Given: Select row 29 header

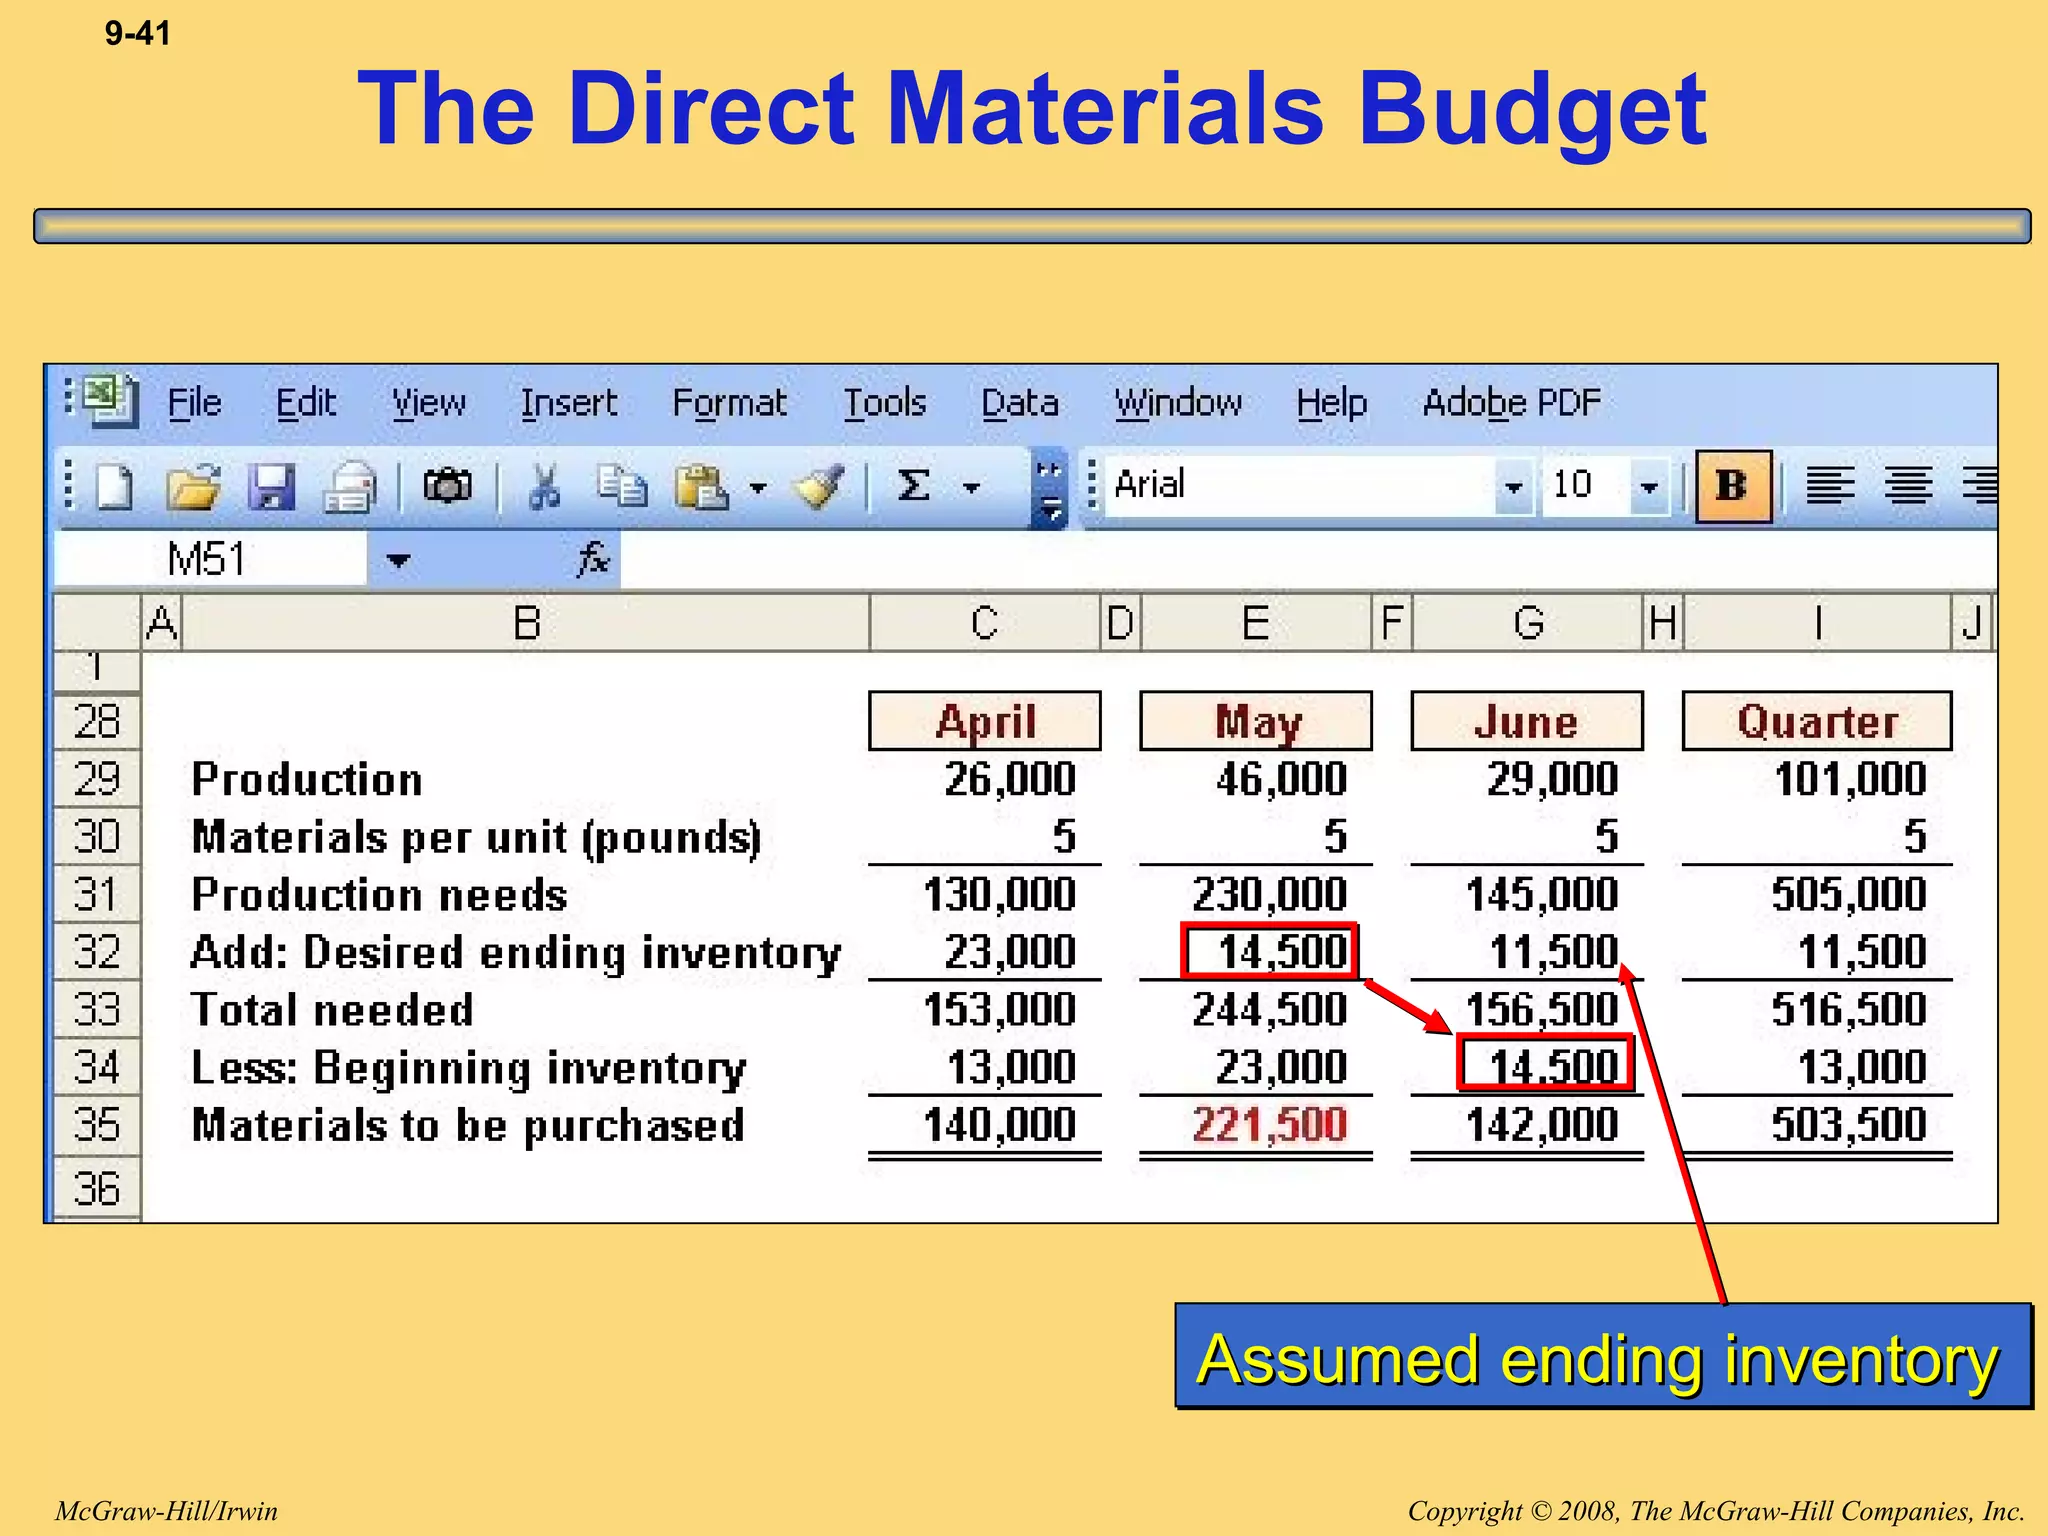Looking at the screenshot, I should 97,779.
